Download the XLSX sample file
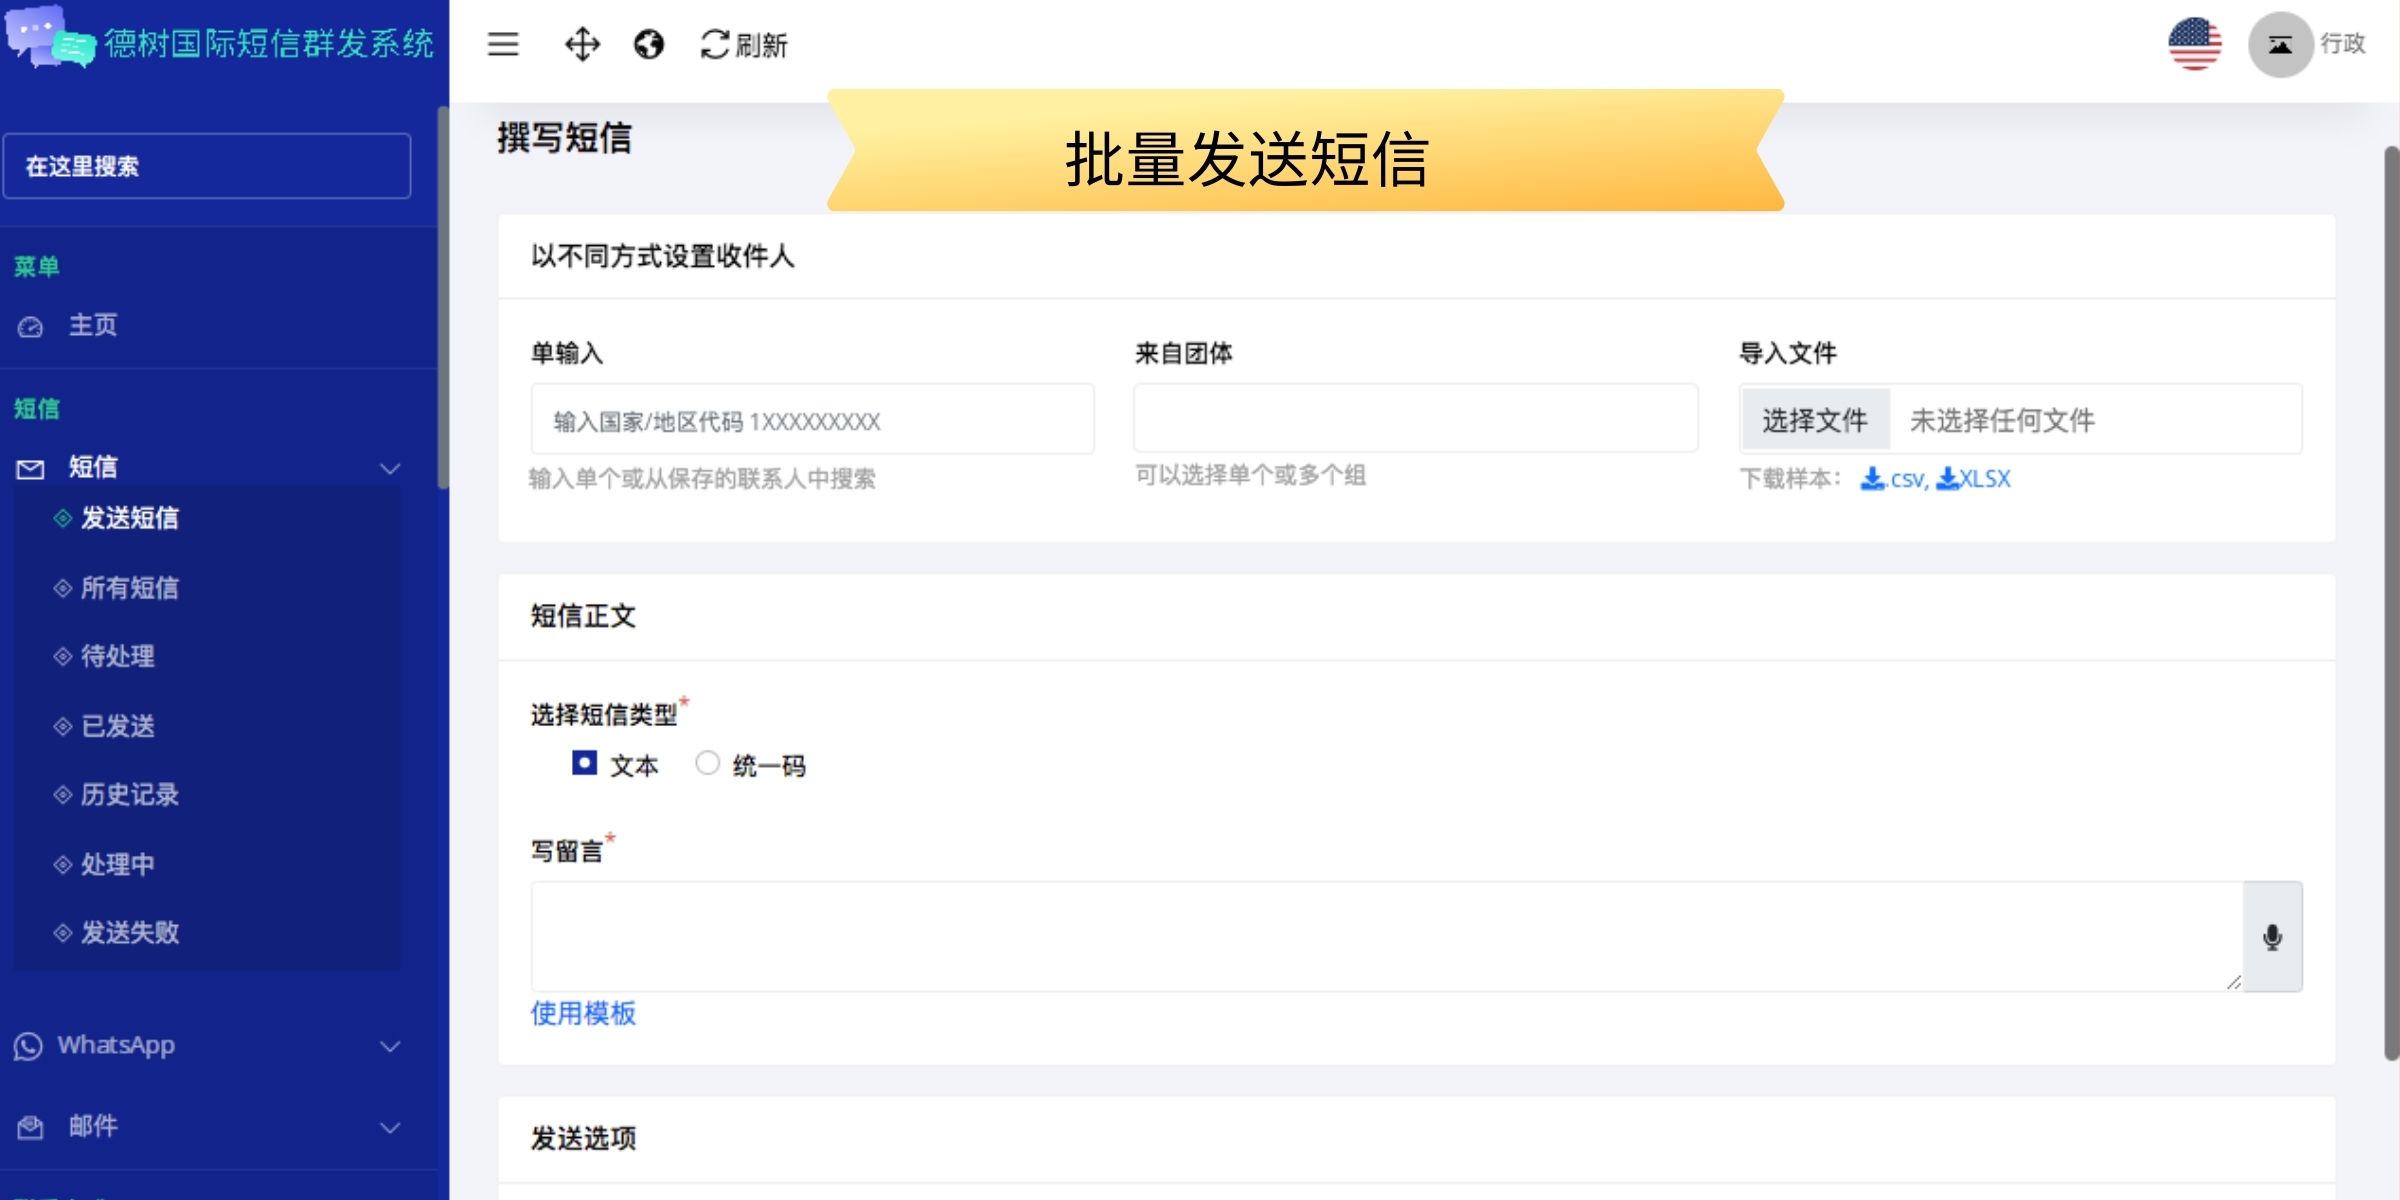Viewport: 2400px width, 1200px height. 1974,479
